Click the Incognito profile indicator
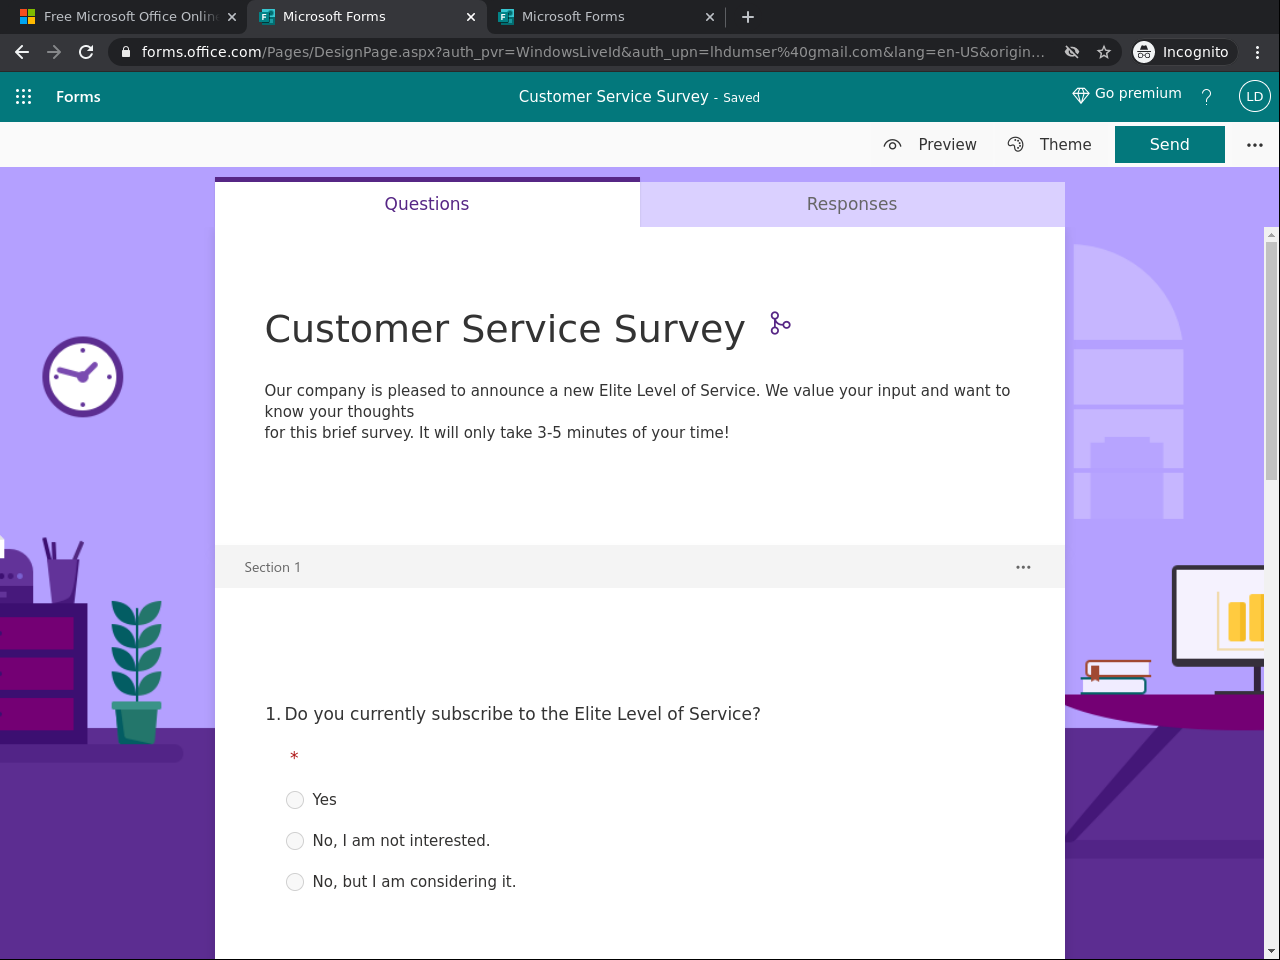This screenshot has height=960, width=1280. tap(1184, 52)
